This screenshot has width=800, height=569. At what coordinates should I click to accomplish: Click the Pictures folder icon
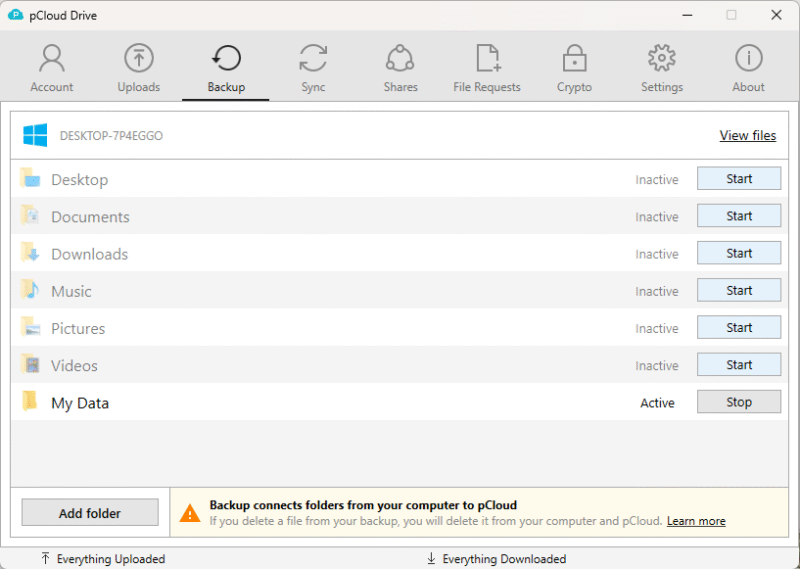30,327
